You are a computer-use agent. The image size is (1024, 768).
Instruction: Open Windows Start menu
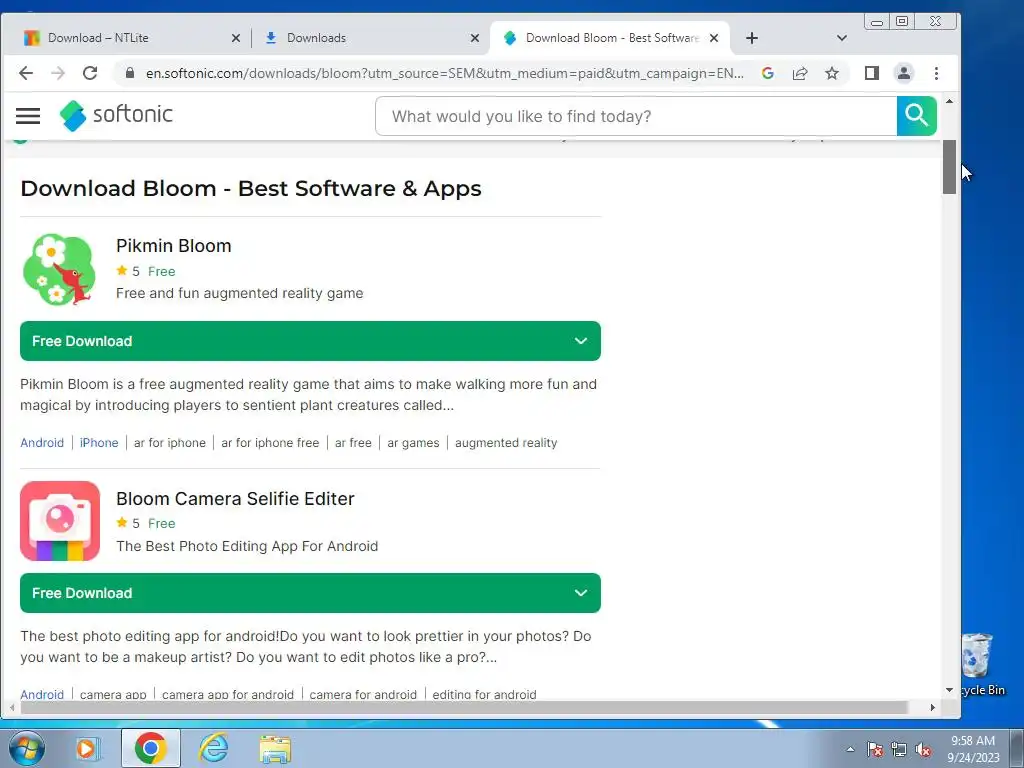(27, 748)
